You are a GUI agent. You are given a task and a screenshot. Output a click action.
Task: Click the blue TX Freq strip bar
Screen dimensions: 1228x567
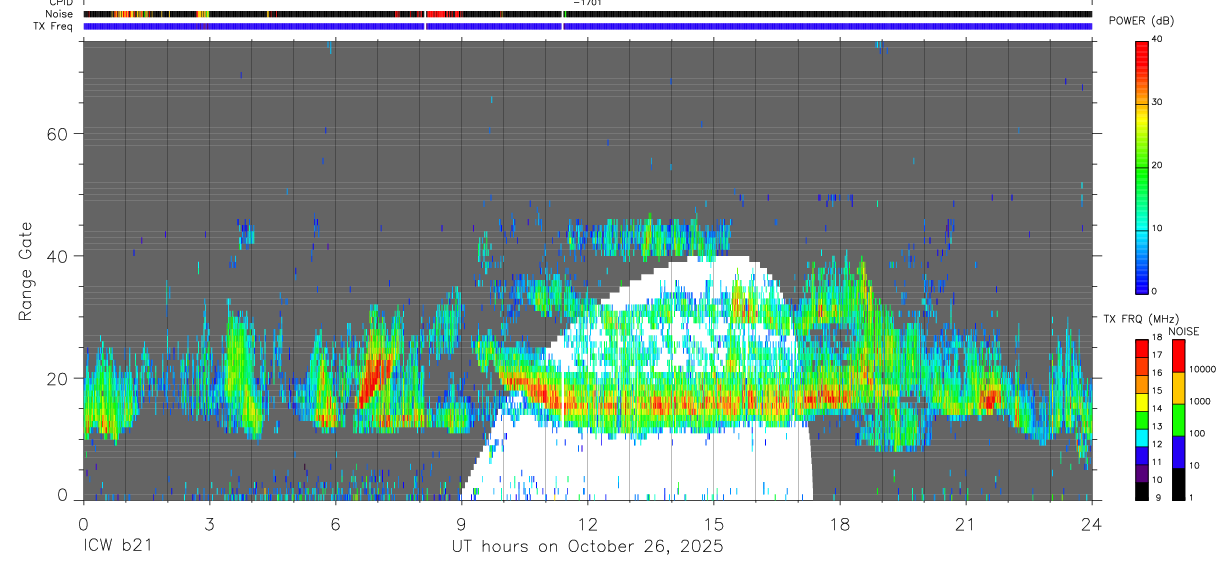[587, 26]
